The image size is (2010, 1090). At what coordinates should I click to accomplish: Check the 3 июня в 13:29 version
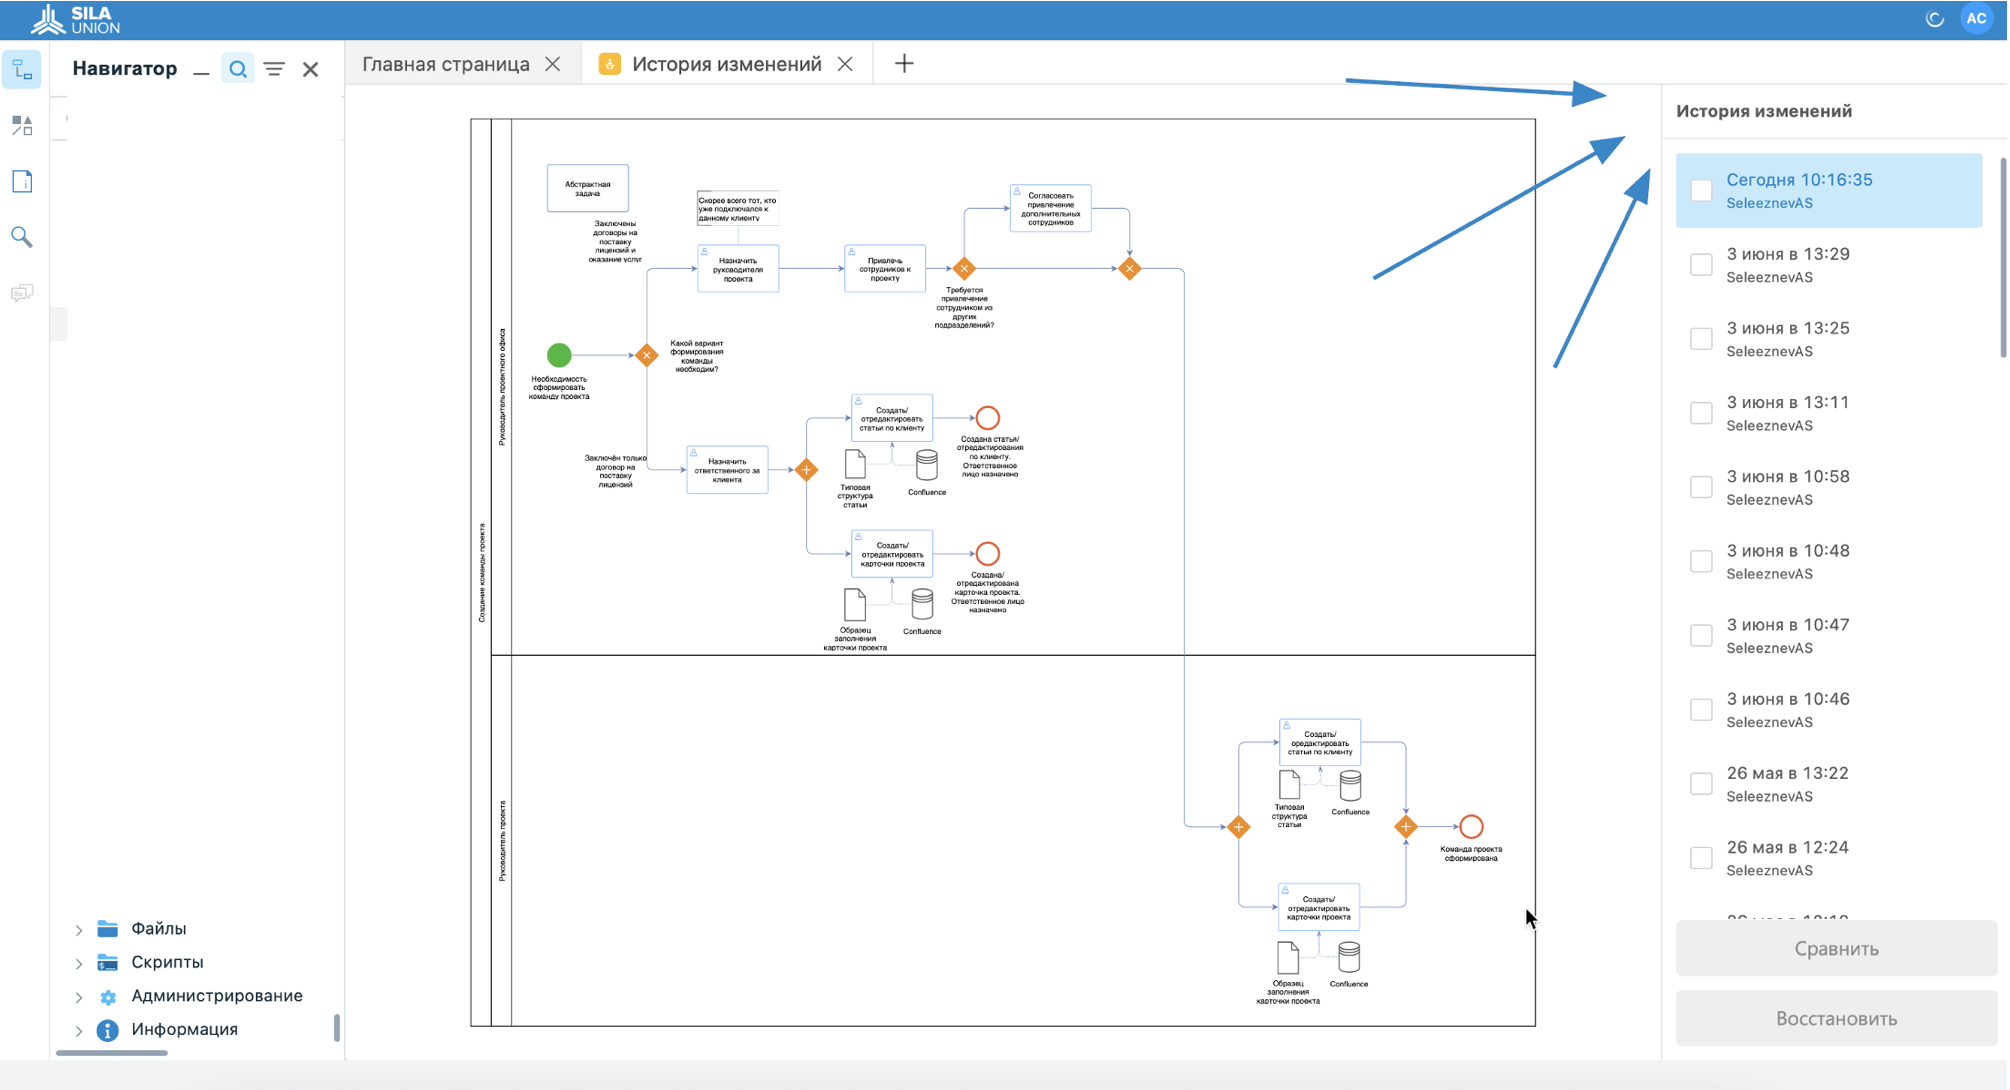point(1701,264)
